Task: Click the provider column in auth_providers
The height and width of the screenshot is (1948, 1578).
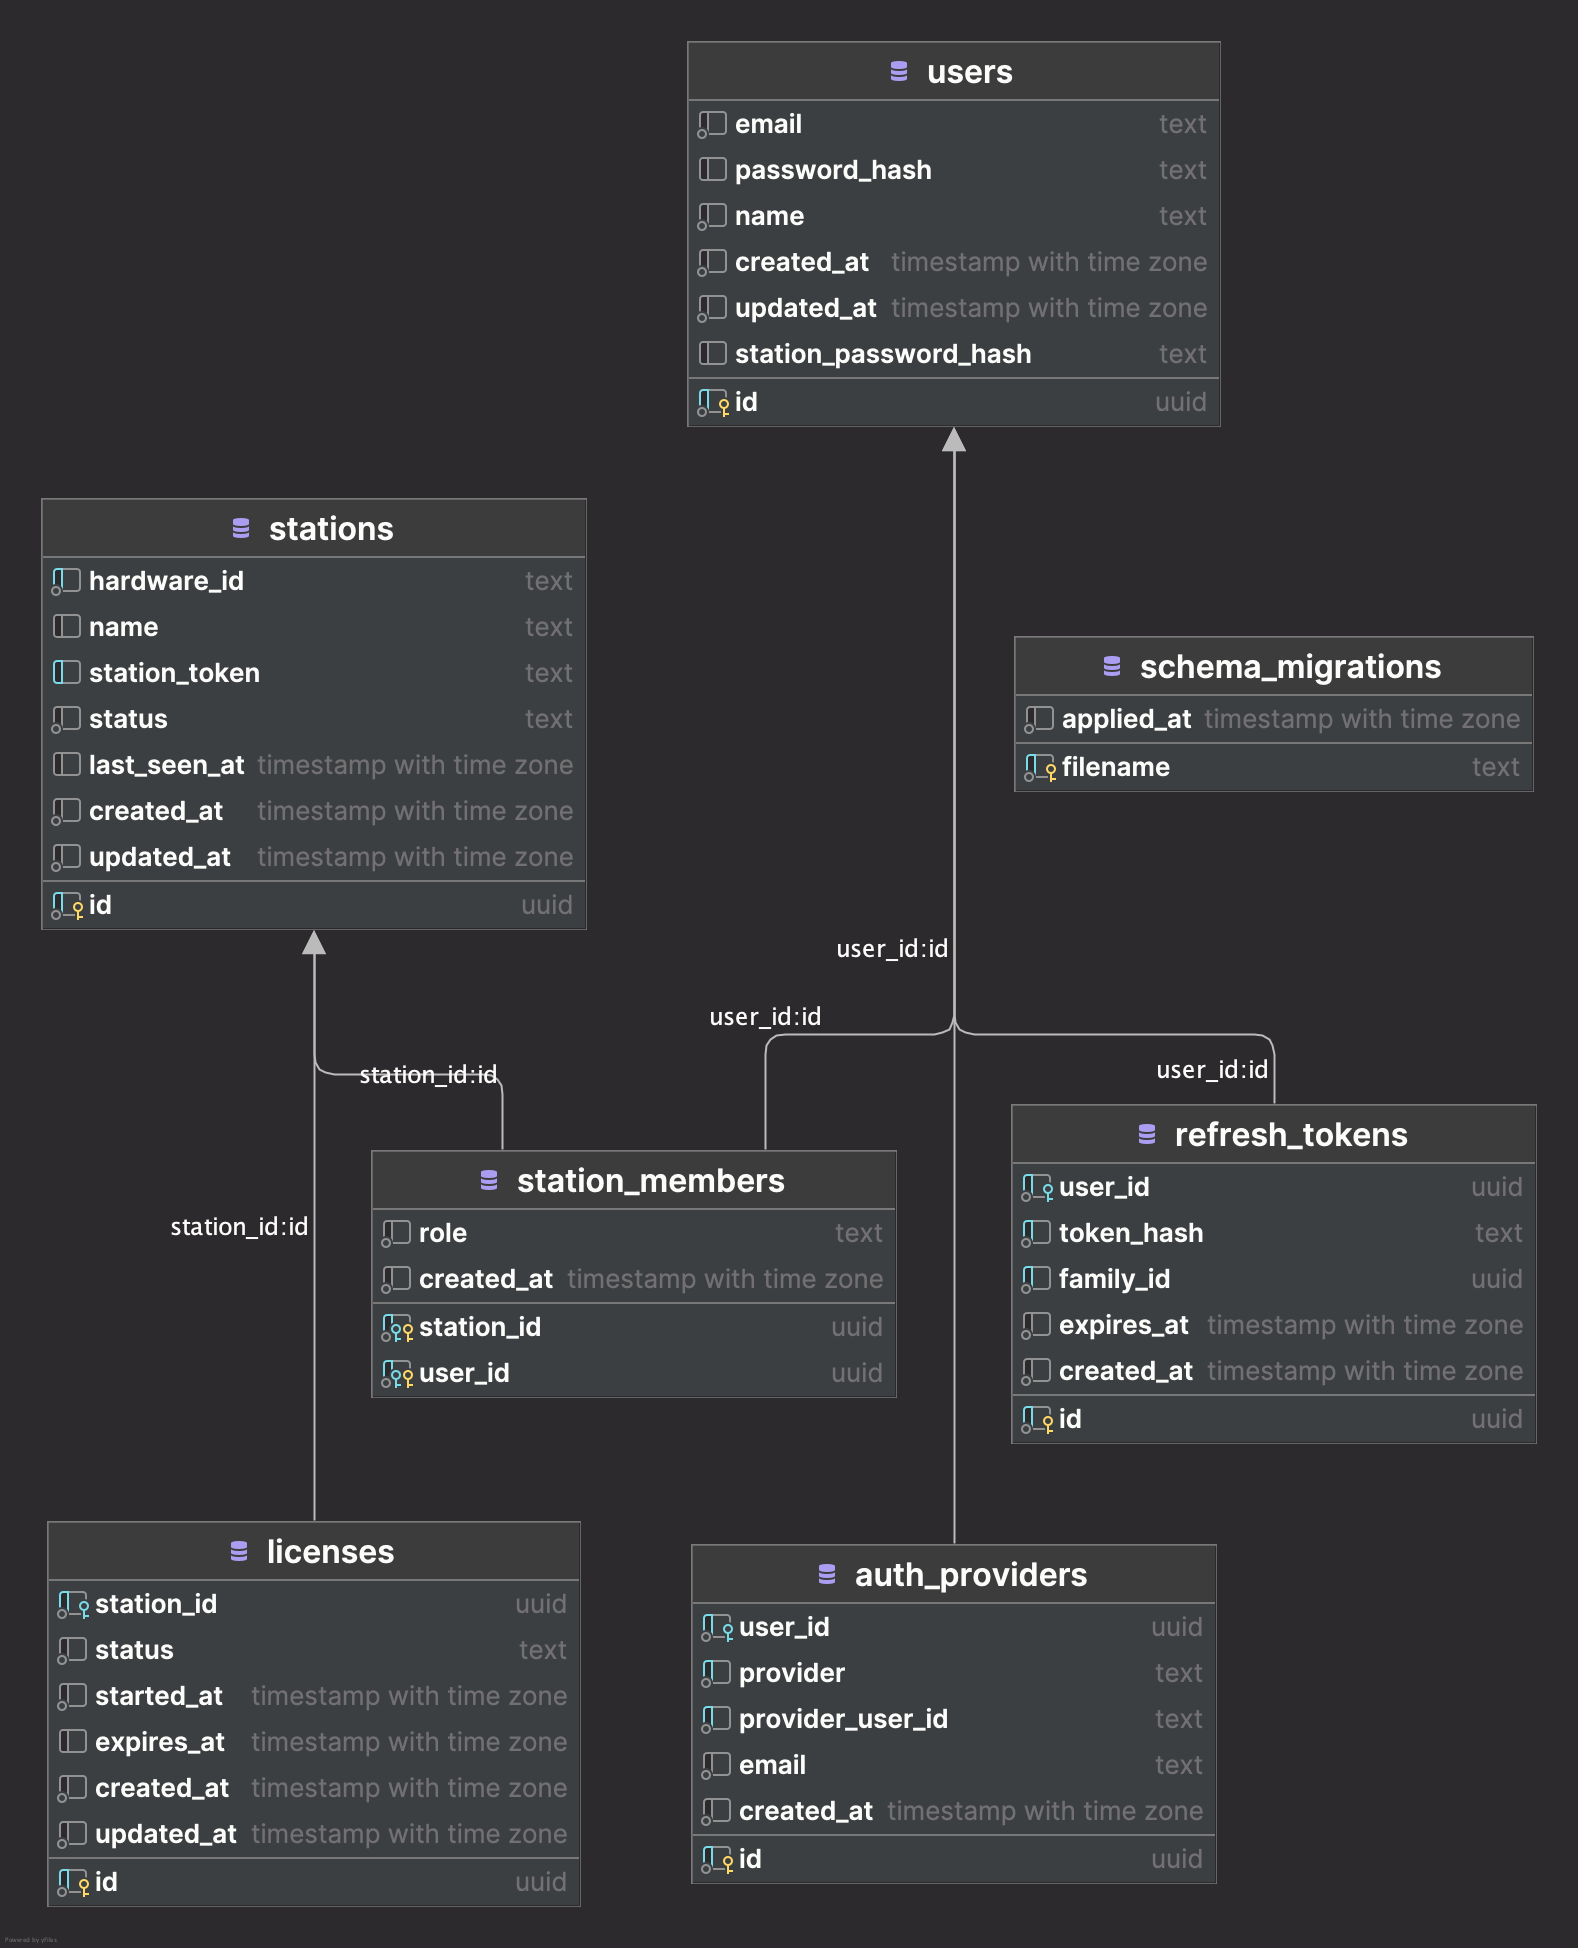Action: 954,1673
